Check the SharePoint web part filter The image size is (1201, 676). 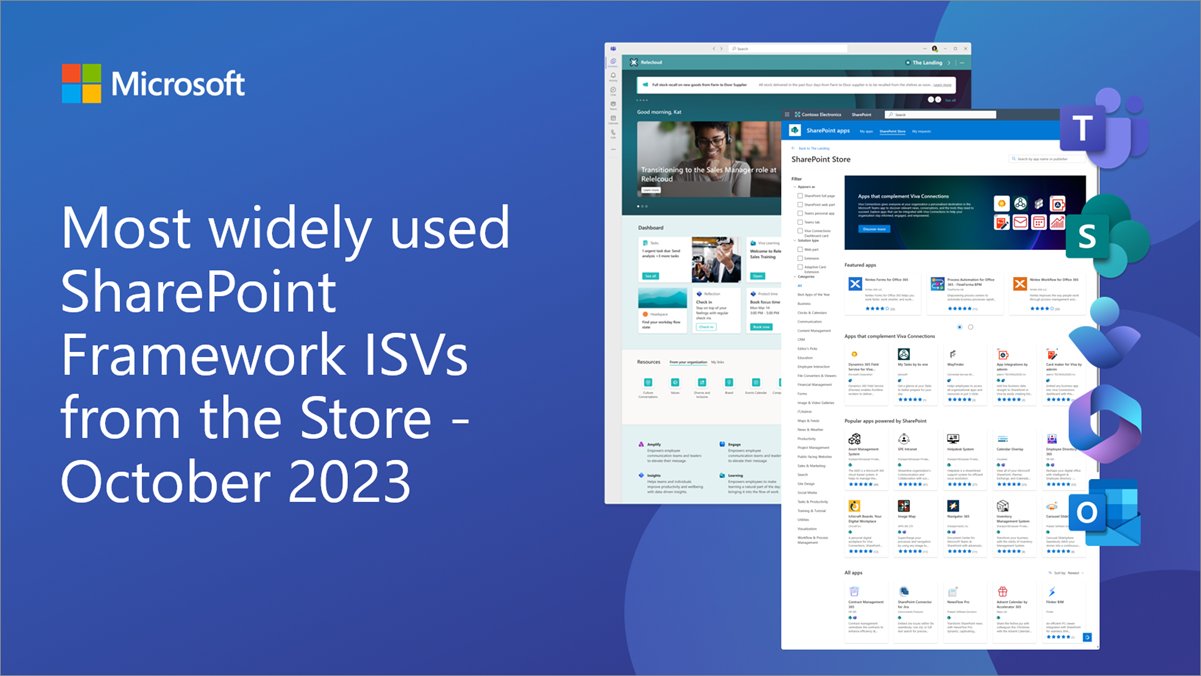click(799, 205)
